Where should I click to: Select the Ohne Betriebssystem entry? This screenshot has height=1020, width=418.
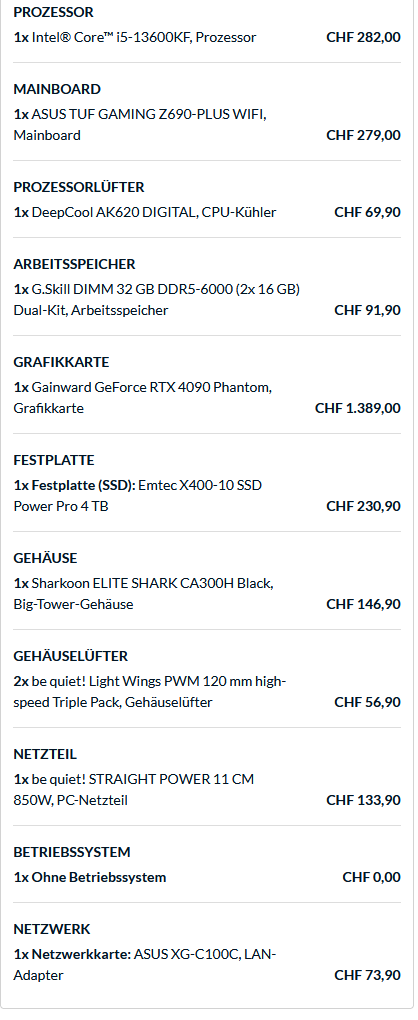[x=90, y=877]
